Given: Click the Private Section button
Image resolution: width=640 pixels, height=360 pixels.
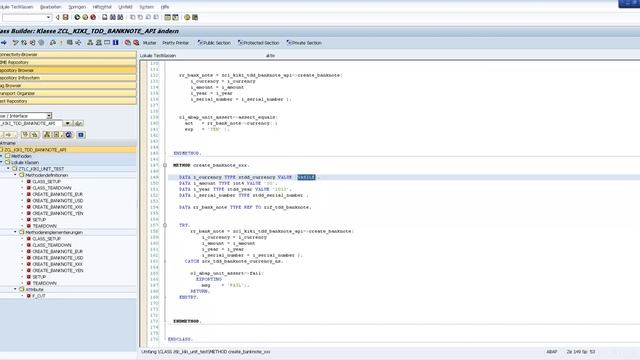Looking at the screenshot, I should tap(304, 42).
